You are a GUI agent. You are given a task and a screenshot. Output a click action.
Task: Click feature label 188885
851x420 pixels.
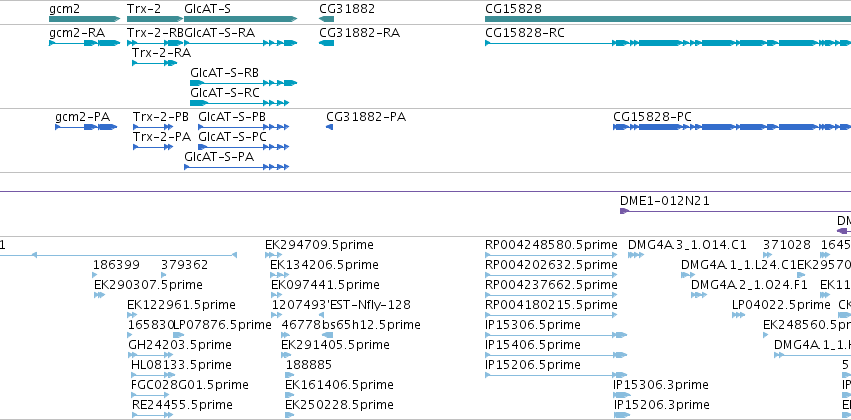click(309, 365)
